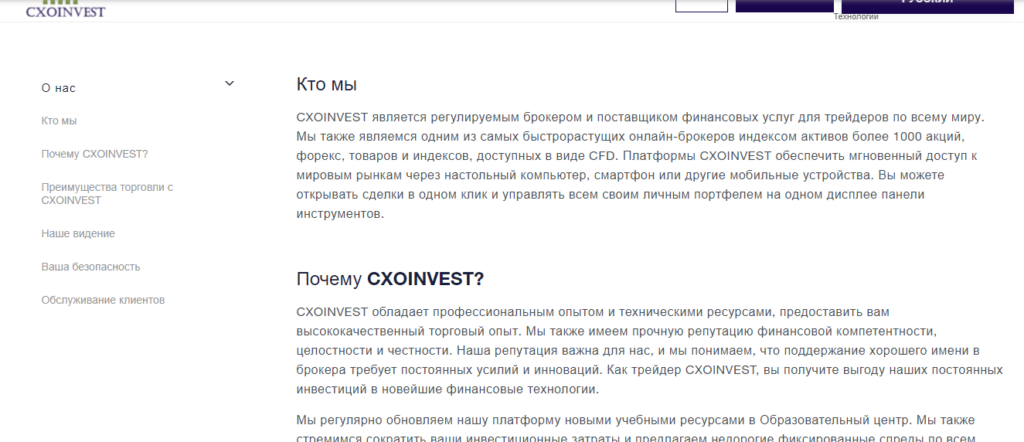Click the small Технологии label in header
The image size is (1024, 442).
[x=856, y=17]
